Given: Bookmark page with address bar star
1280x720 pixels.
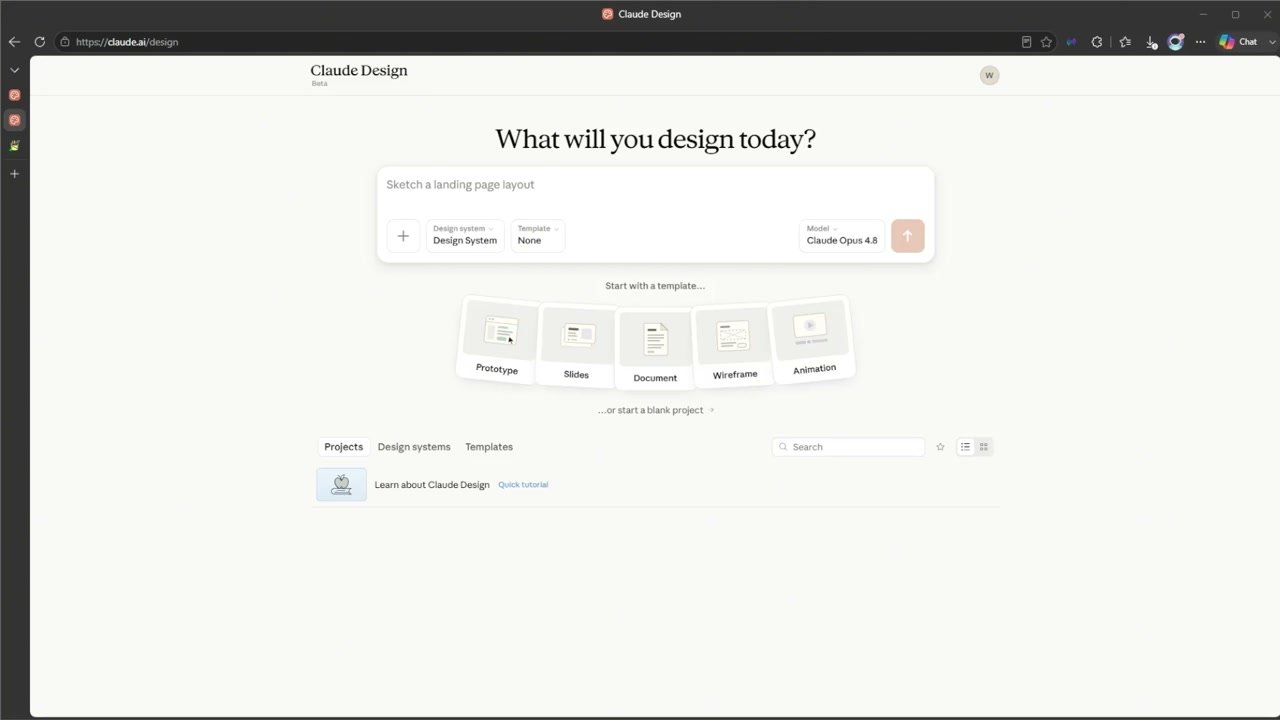Looking at the screenshot, I should pyautogui.click(x=1046, y=42).
